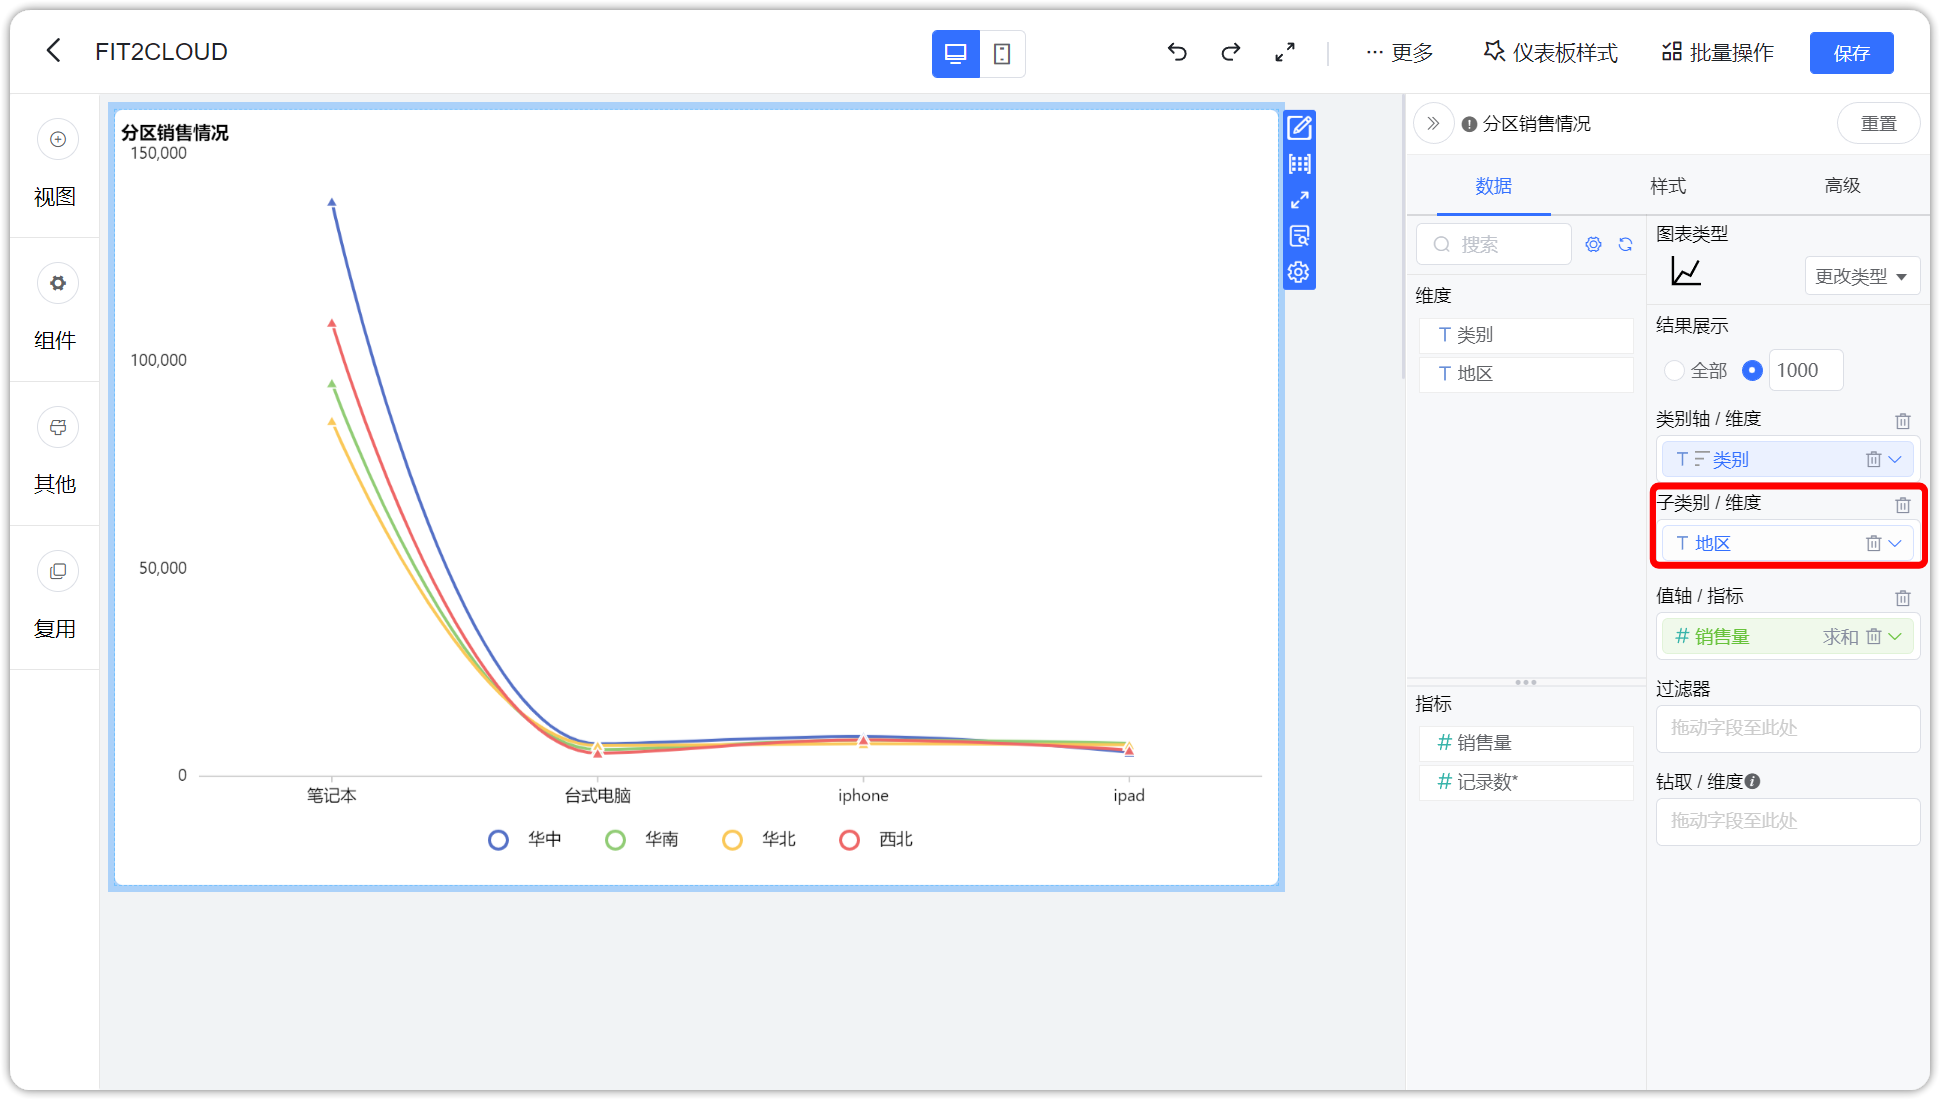This screenshot has height=1100, width=1940.
Task: Open fullscreen preview of the dashboard
Action: (x=1285, y=52)
